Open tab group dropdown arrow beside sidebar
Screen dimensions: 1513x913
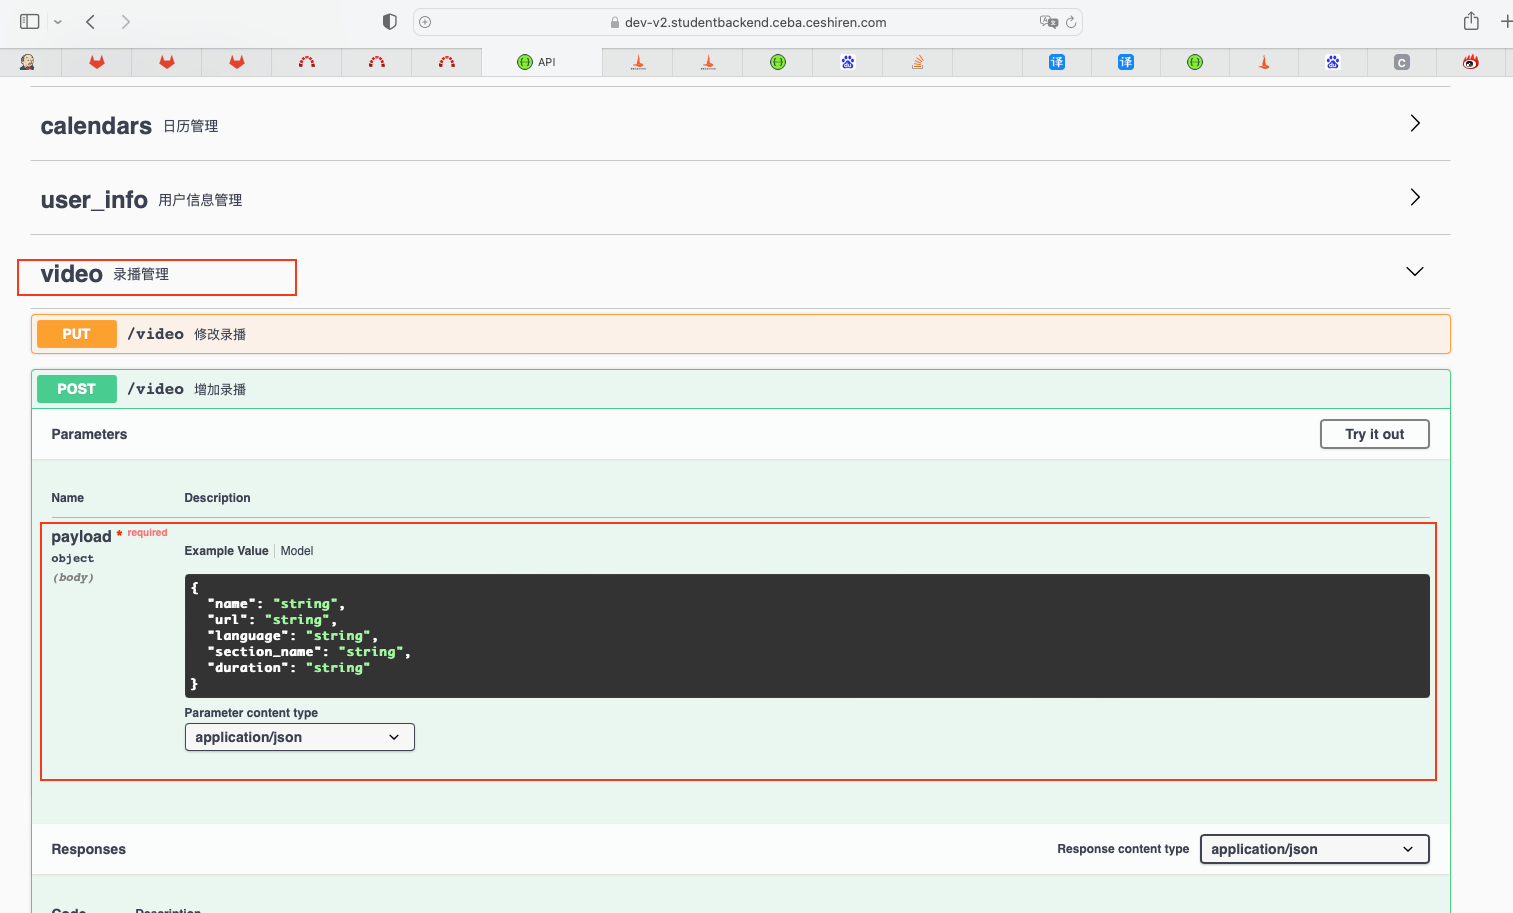[x=58, y=22]
